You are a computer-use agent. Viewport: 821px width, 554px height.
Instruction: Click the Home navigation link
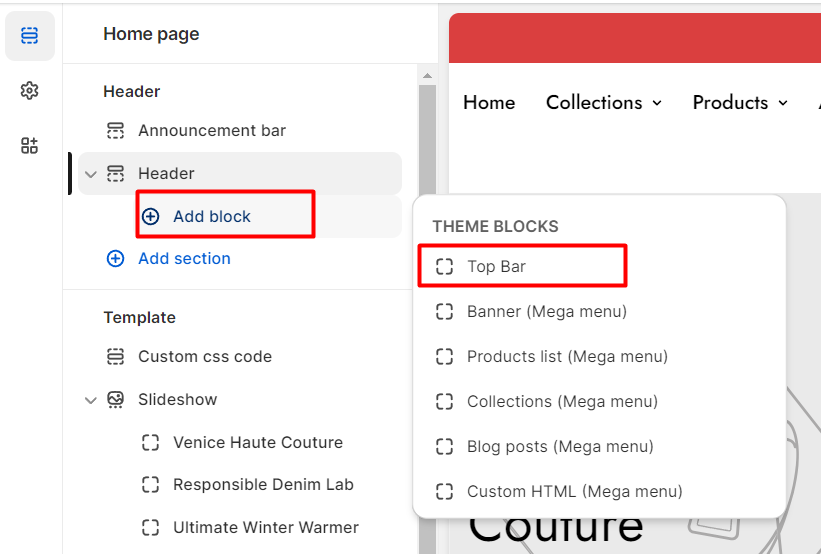489,103
